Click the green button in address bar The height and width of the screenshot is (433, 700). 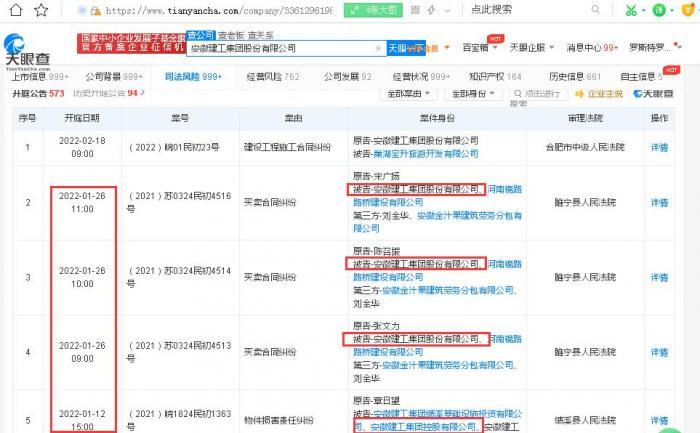(373, 10)
